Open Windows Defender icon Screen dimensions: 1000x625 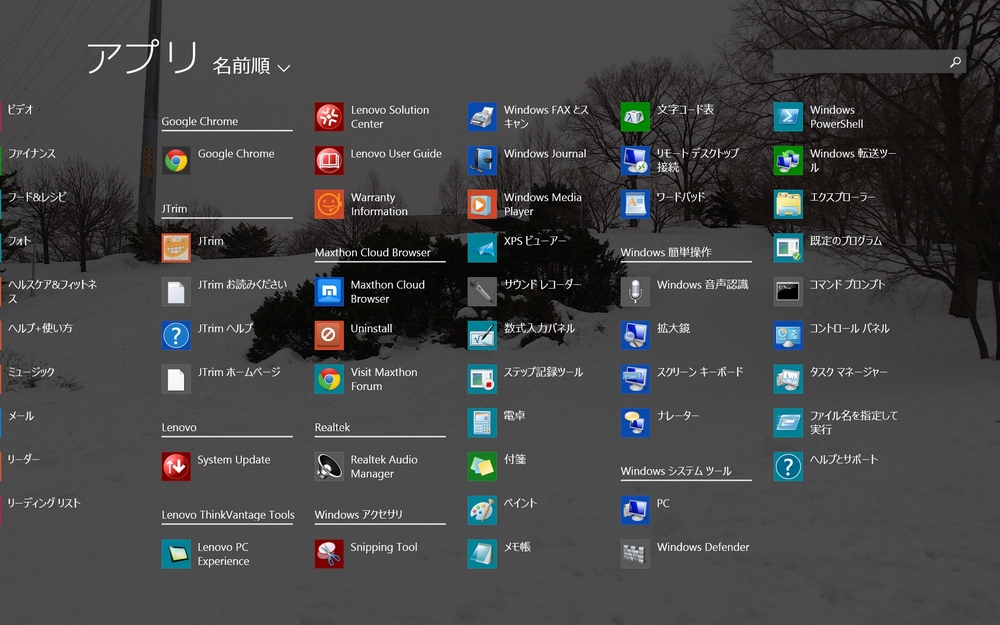(x=635, y=554)
